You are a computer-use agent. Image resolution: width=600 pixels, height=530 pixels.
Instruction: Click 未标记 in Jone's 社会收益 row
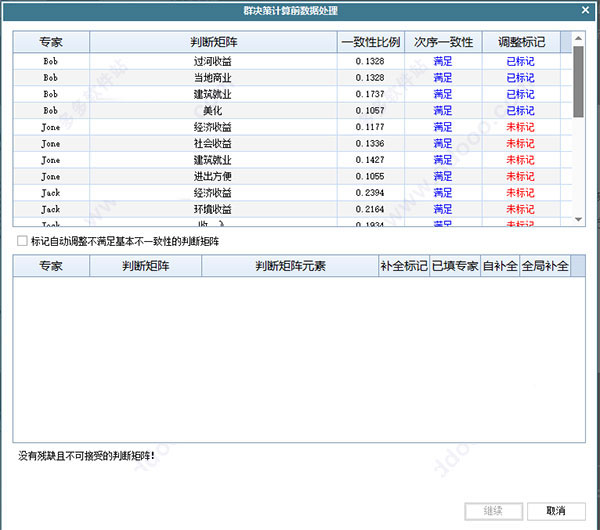[x=520, y=144]
